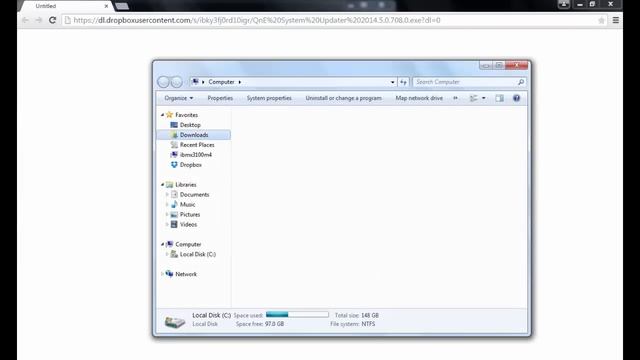The width and height of the screenshot is (640, 360).
Task: Select Libraries in navigation pane
Action: (186, 185)
